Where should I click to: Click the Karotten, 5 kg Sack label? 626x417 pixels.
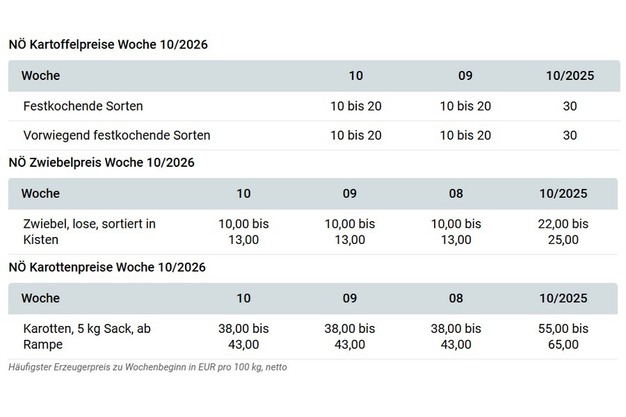pyautogui.click(x=91, y=336)
